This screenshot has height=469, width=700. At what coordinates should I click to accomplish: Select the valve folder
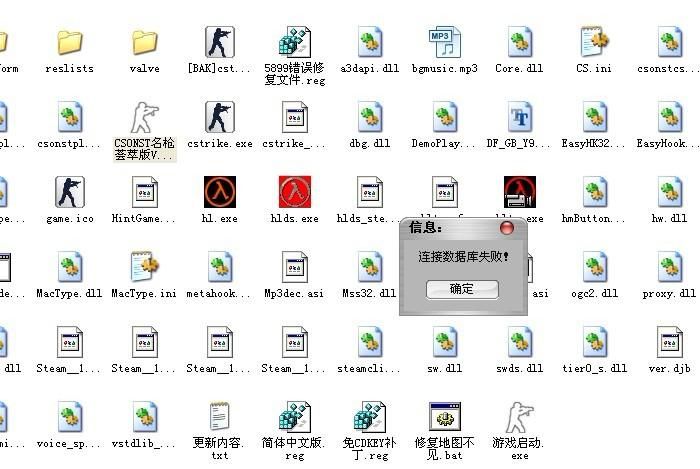[145, 43]
